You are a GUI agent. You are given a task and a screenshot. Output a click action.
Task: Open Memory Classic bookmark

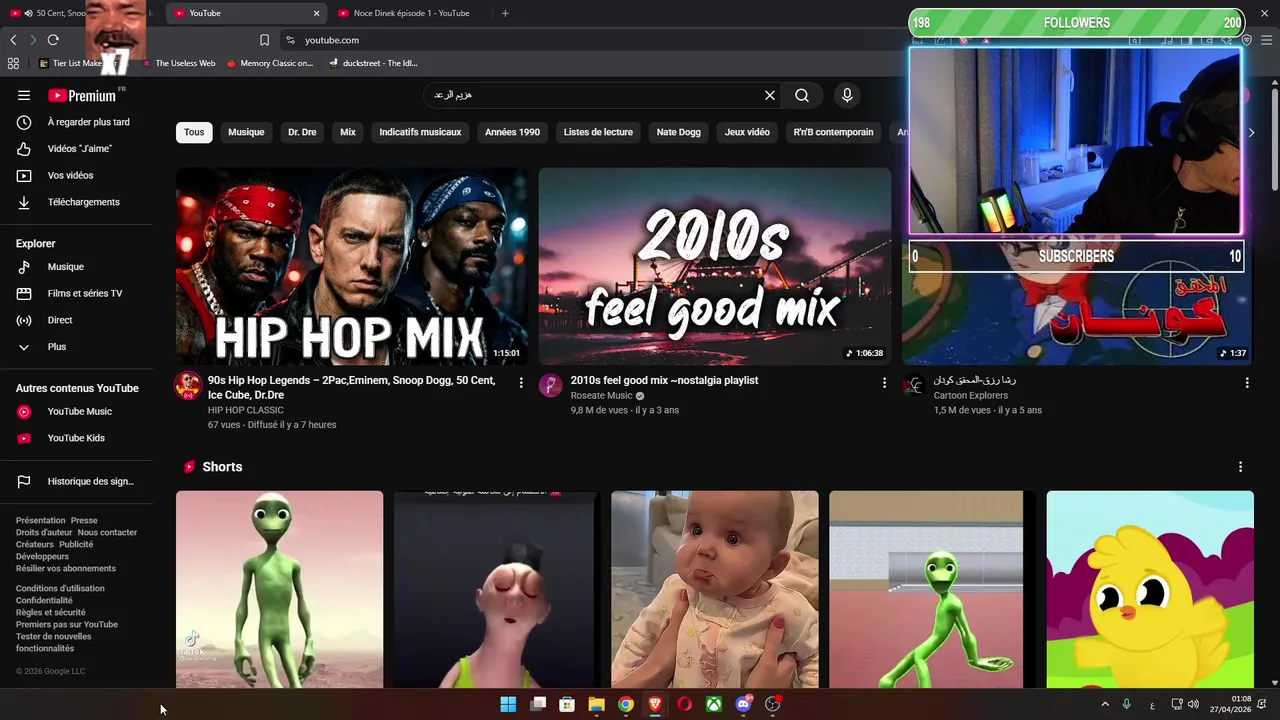[x=269, y=63]
